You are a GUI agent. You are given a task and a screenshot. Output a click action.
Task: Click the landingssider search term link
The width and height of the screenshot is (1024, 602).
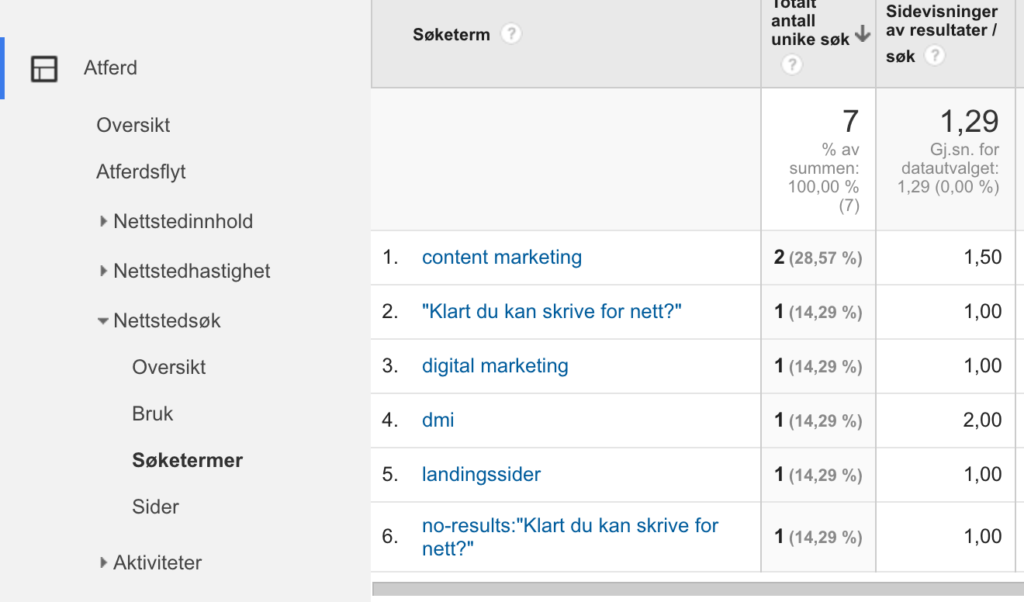481,474
